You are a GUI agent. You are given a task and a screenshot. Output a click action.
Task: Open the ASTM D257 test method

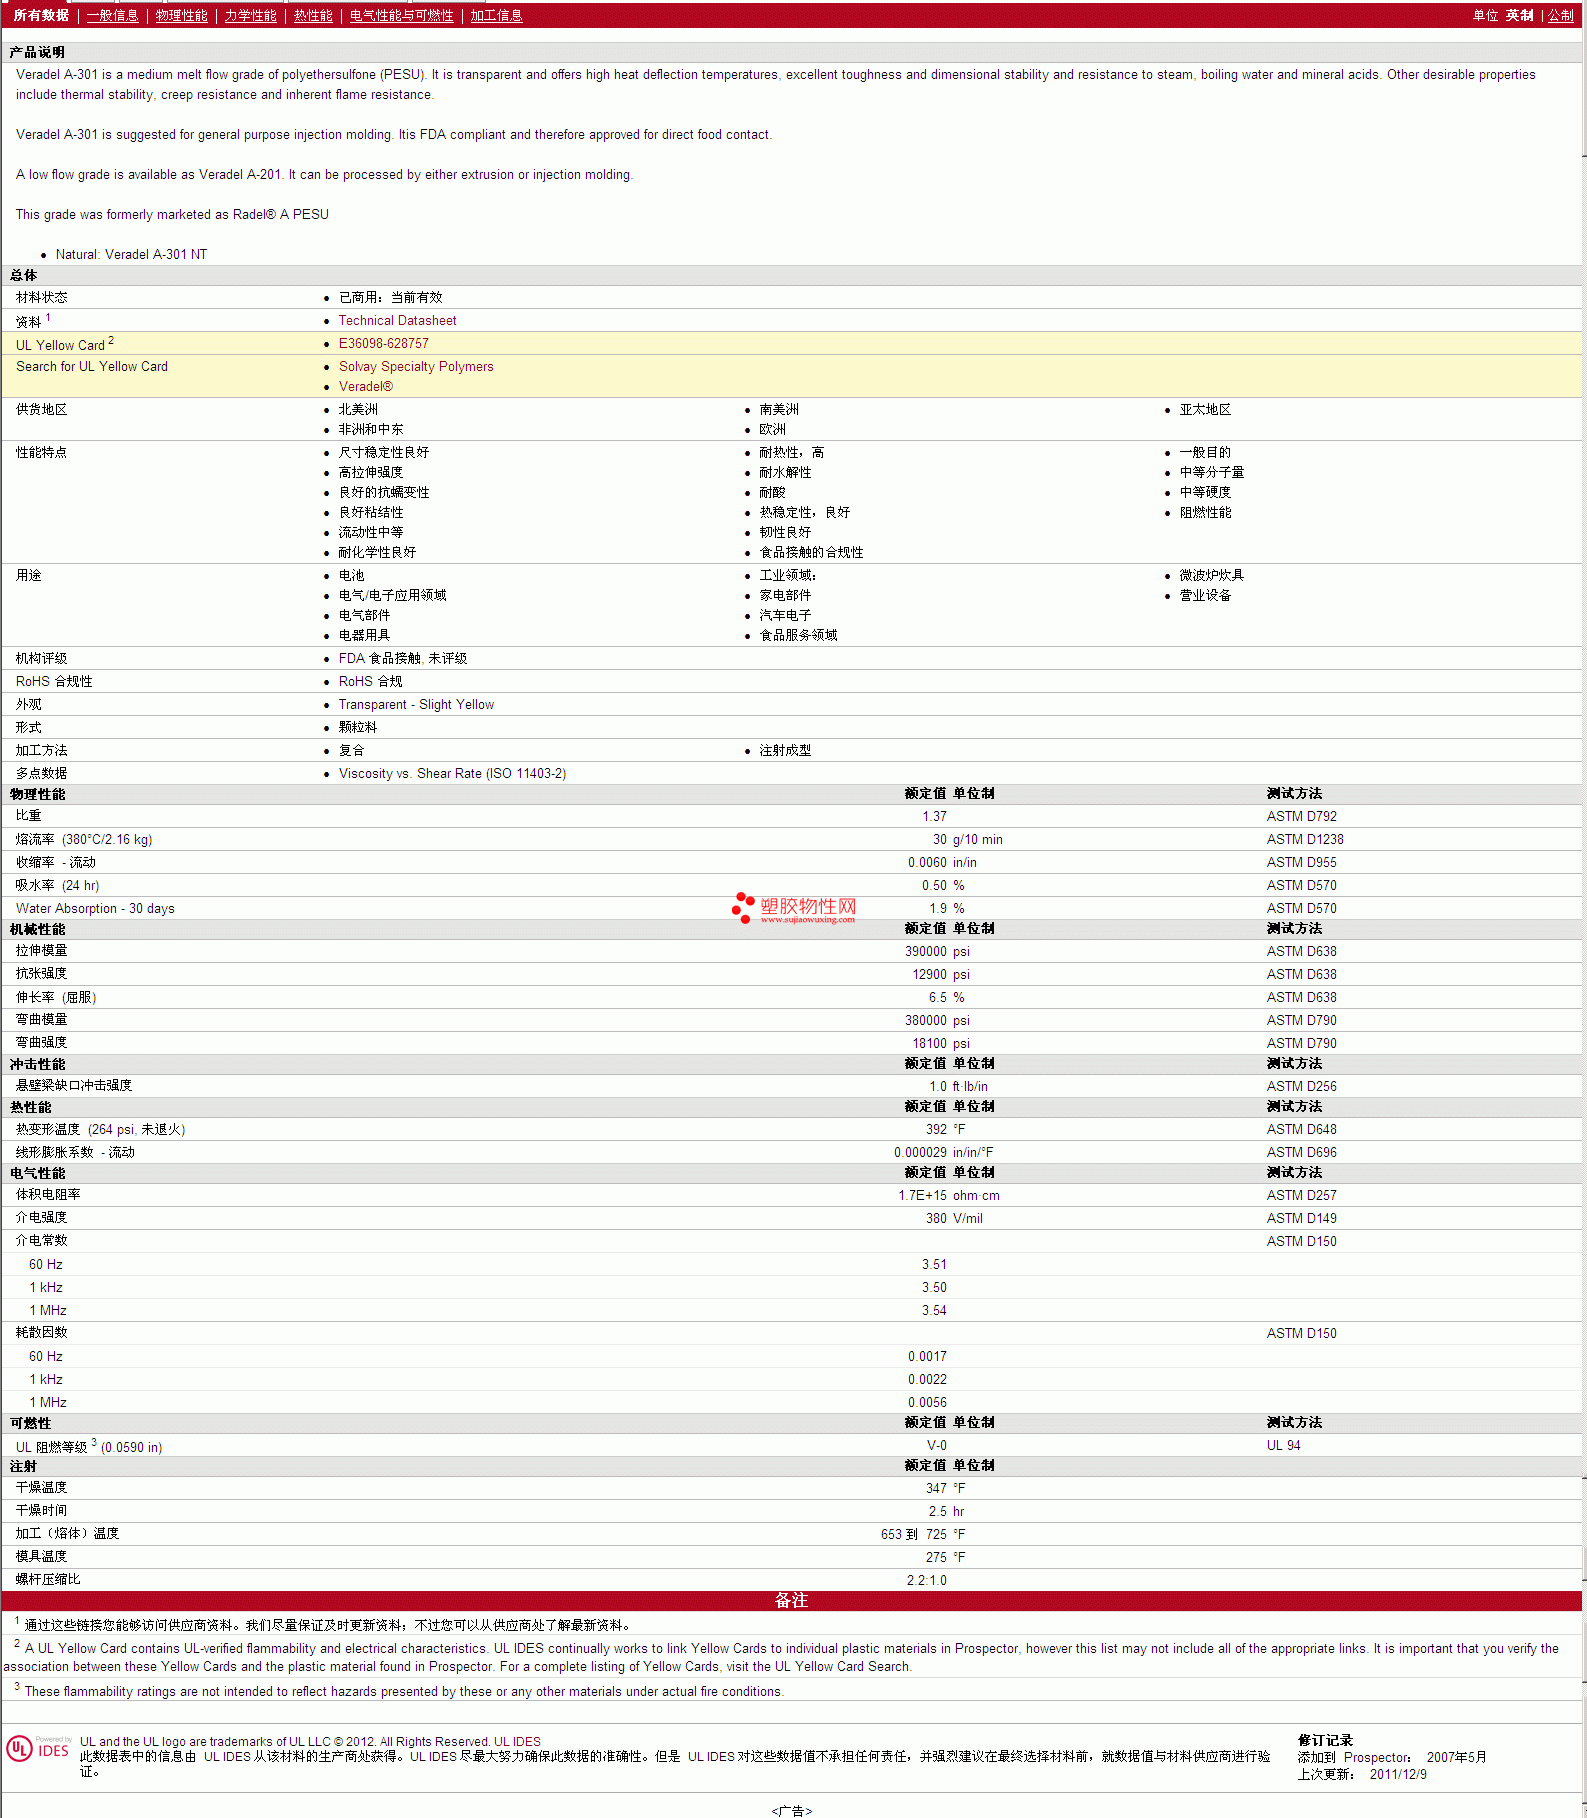point(1301,1195)
